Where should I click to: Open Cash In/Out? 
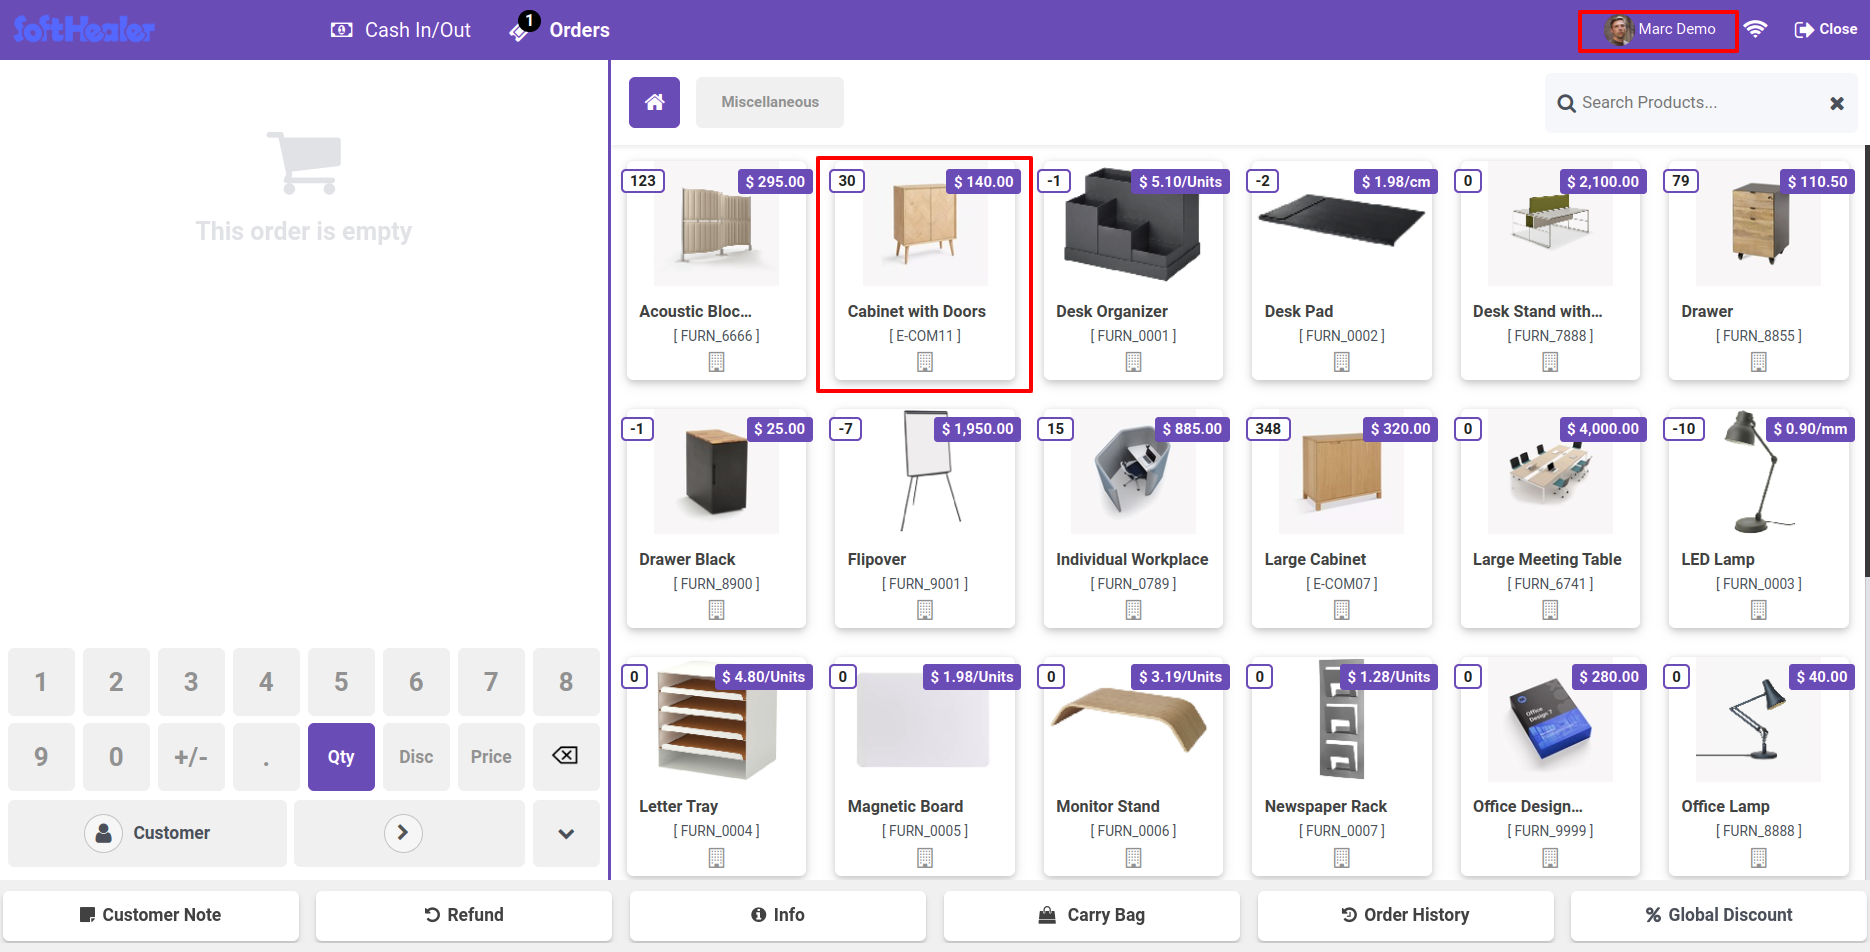[401, 30]
